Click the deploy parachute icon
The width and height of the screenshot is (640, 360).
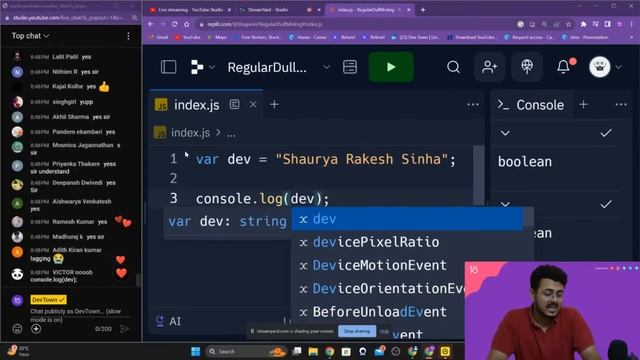[x=527, y=67]
